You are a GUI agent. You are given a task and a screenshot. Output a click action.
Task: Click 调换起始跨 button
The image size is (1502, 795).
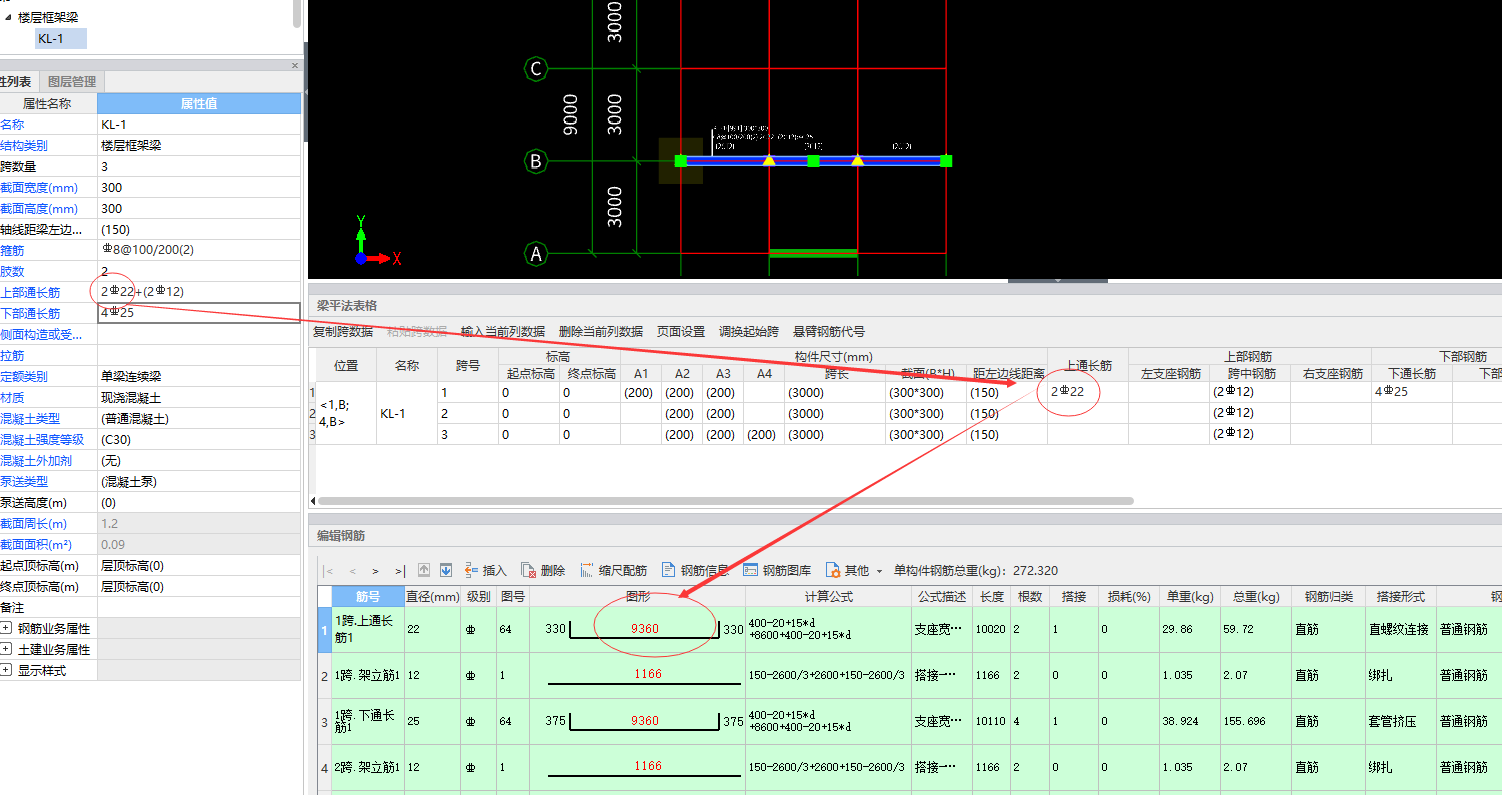click(x=749, y=331)
